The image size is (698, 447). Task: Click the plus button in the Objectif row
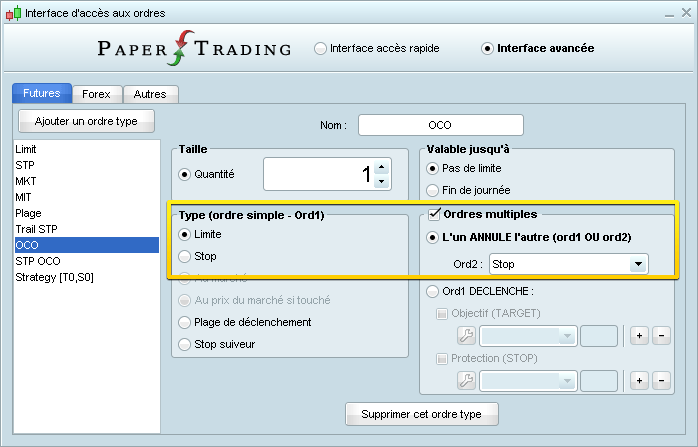[x=639, y=336]
